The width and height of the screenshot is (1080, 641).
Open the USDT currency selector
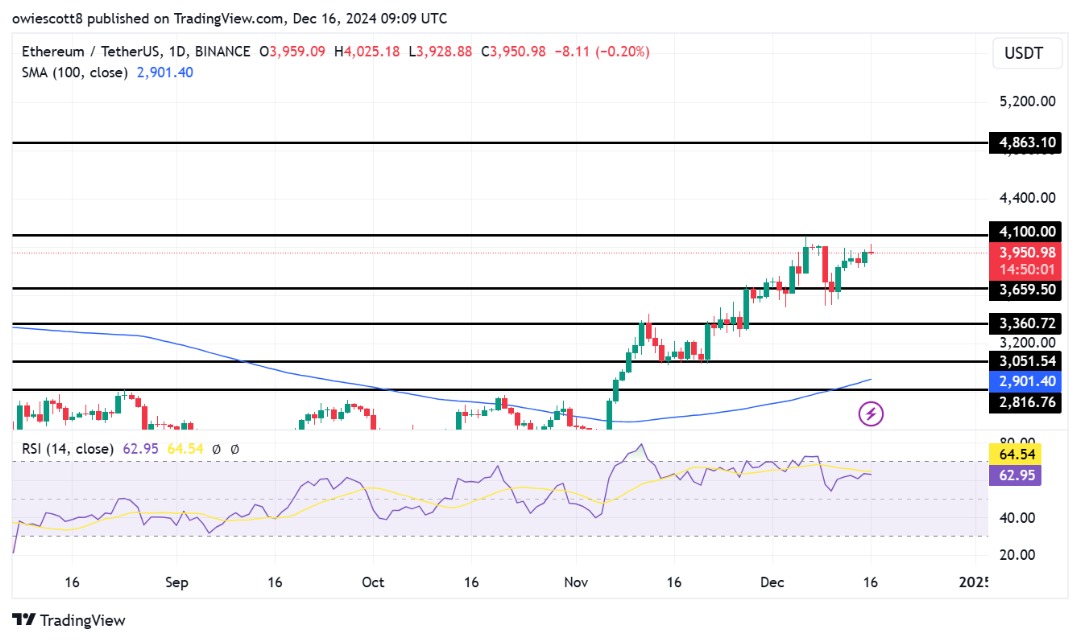[1023, 53]
